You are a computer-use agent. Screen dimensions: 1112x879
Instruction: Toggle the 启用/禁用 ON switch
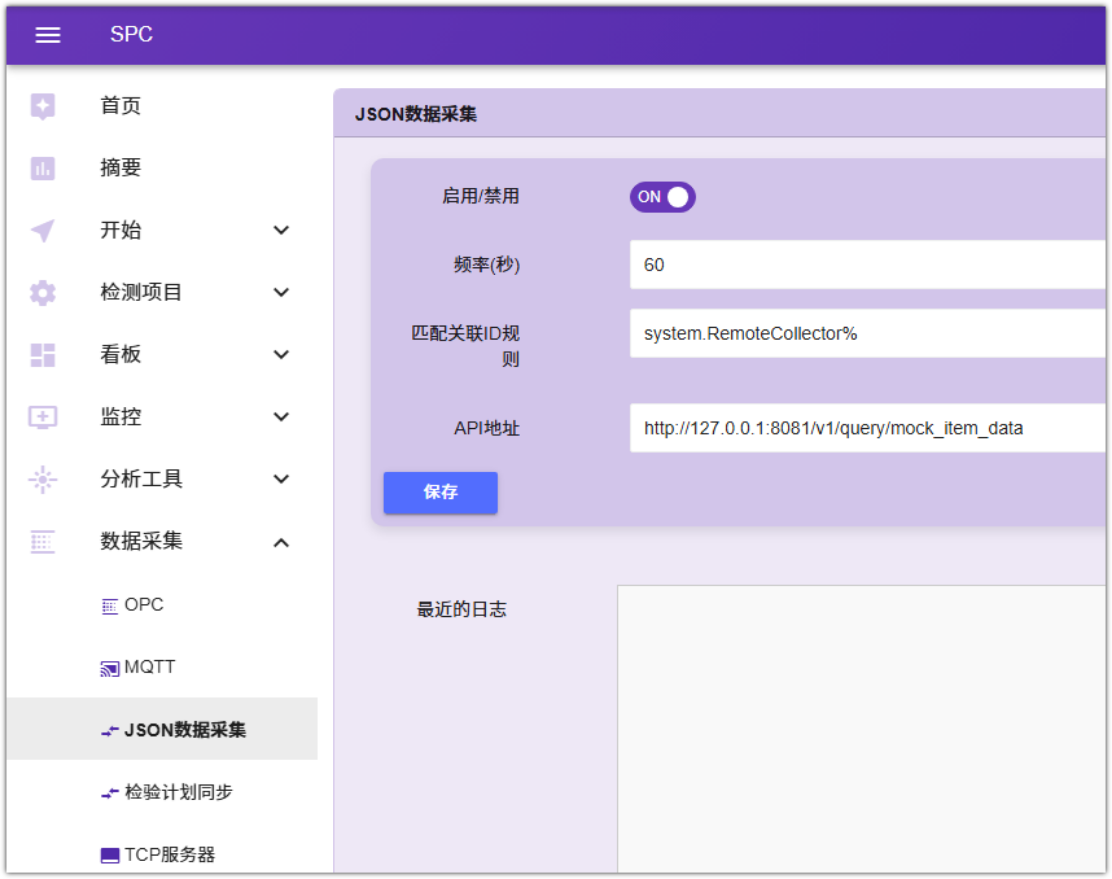662,197
